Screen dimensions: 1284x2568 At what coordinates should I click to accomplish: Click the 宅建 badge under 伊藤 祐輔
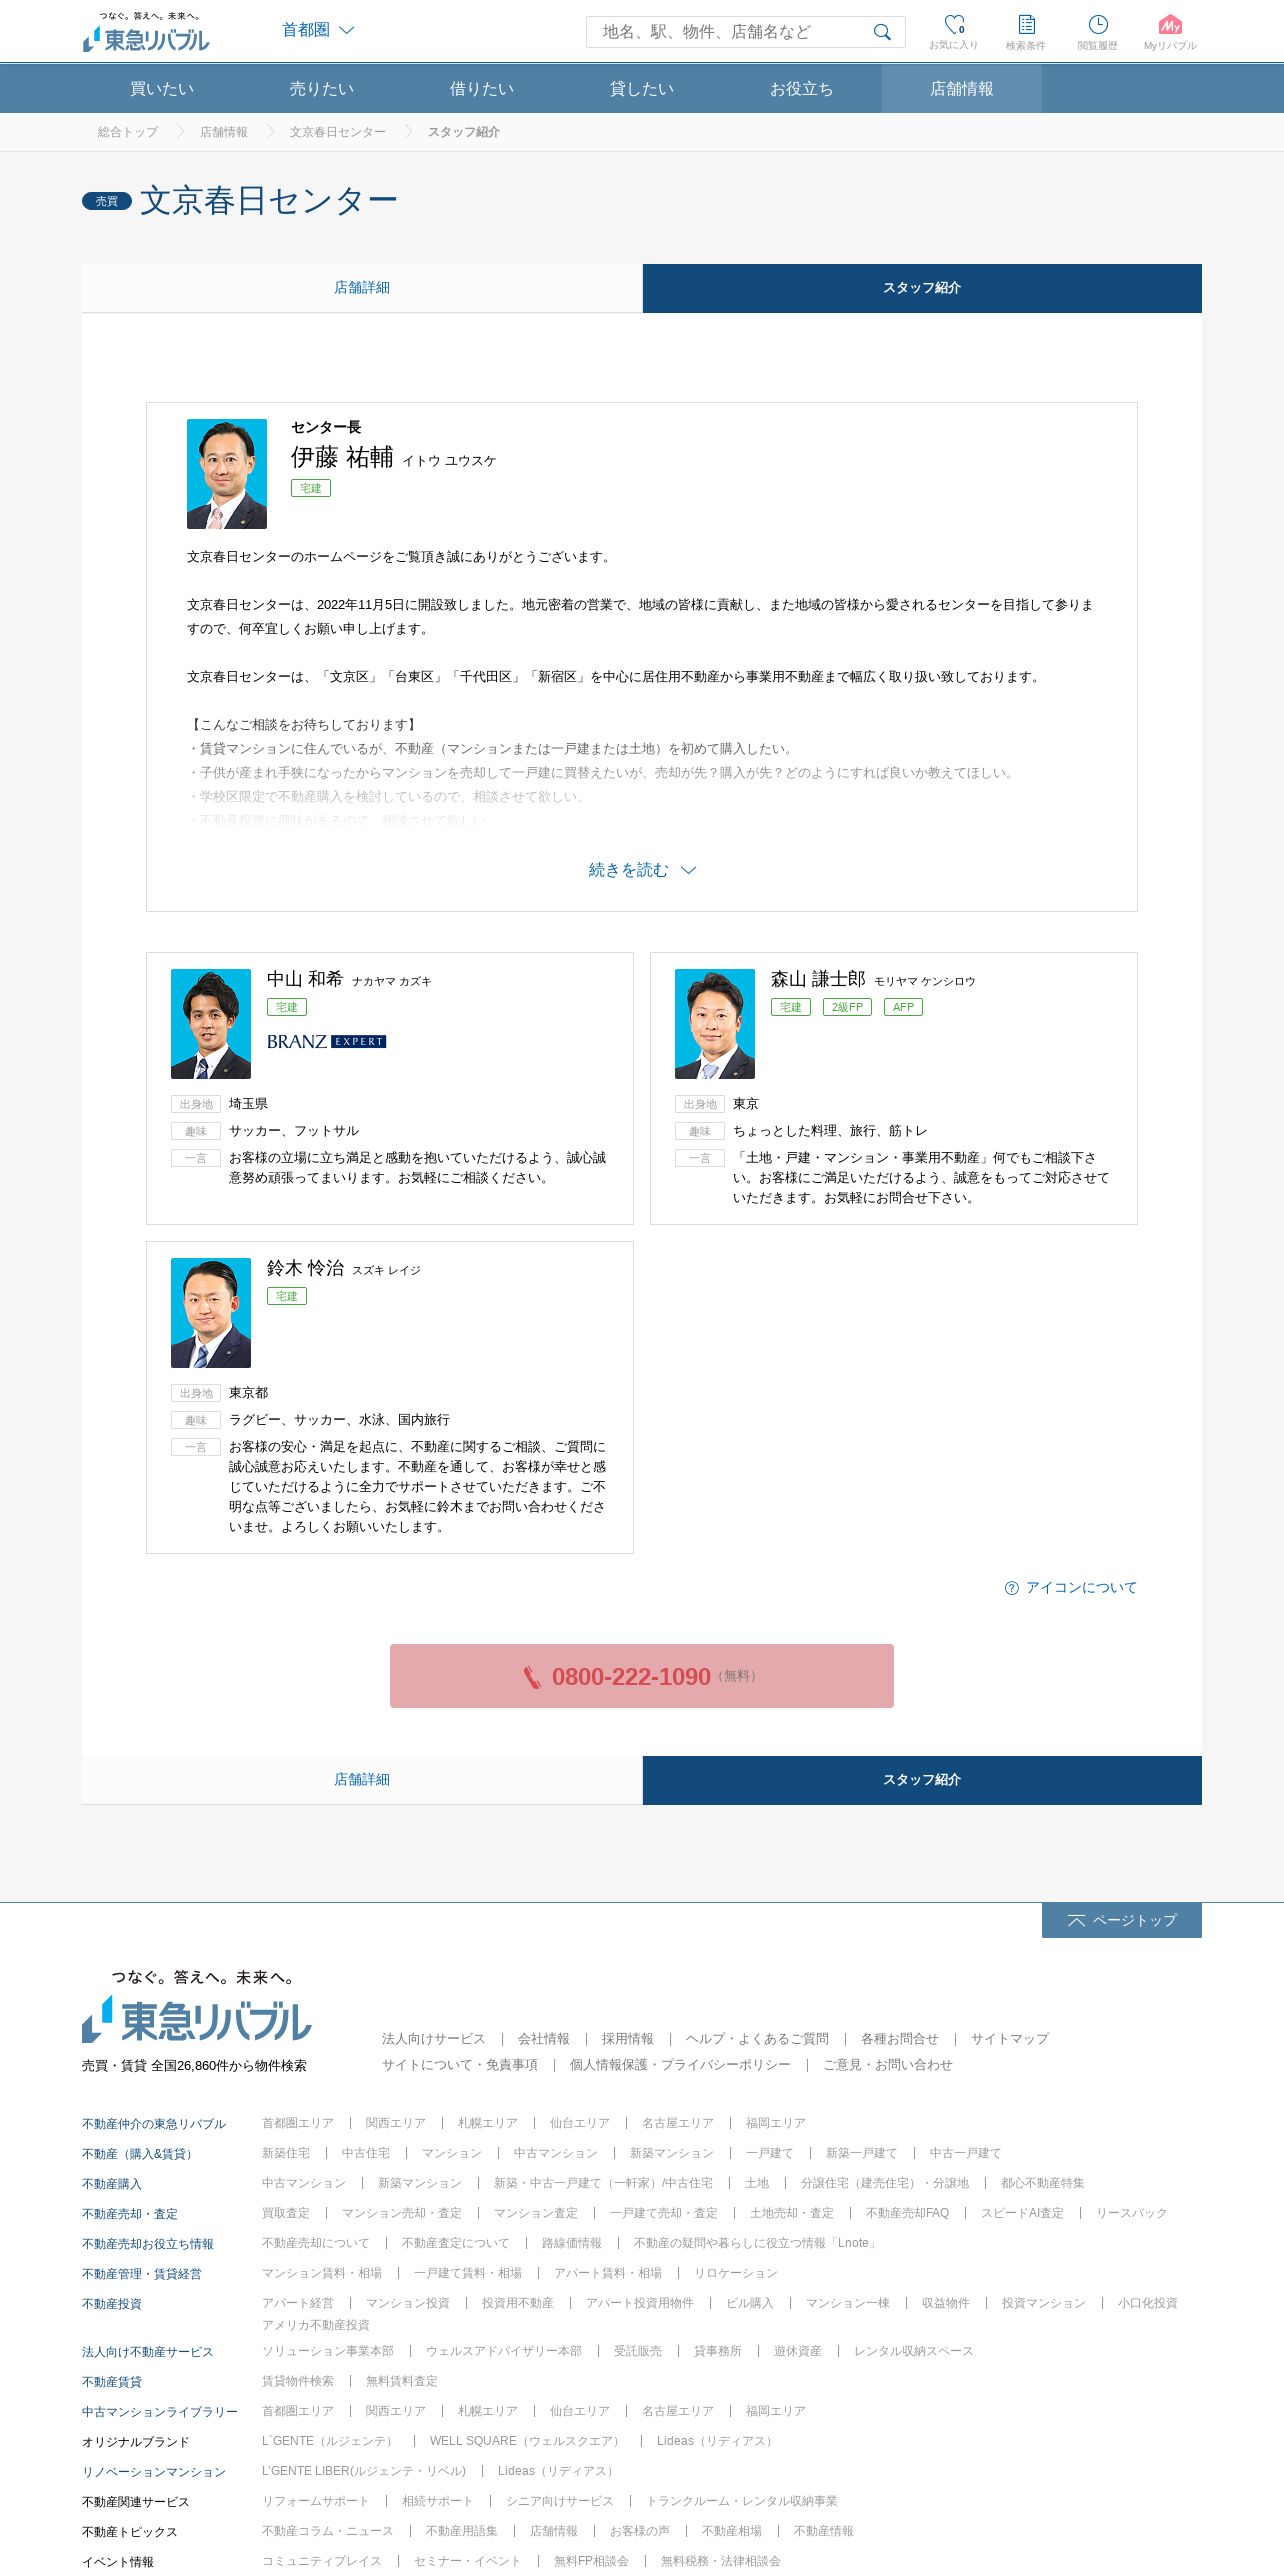(311, 488)
